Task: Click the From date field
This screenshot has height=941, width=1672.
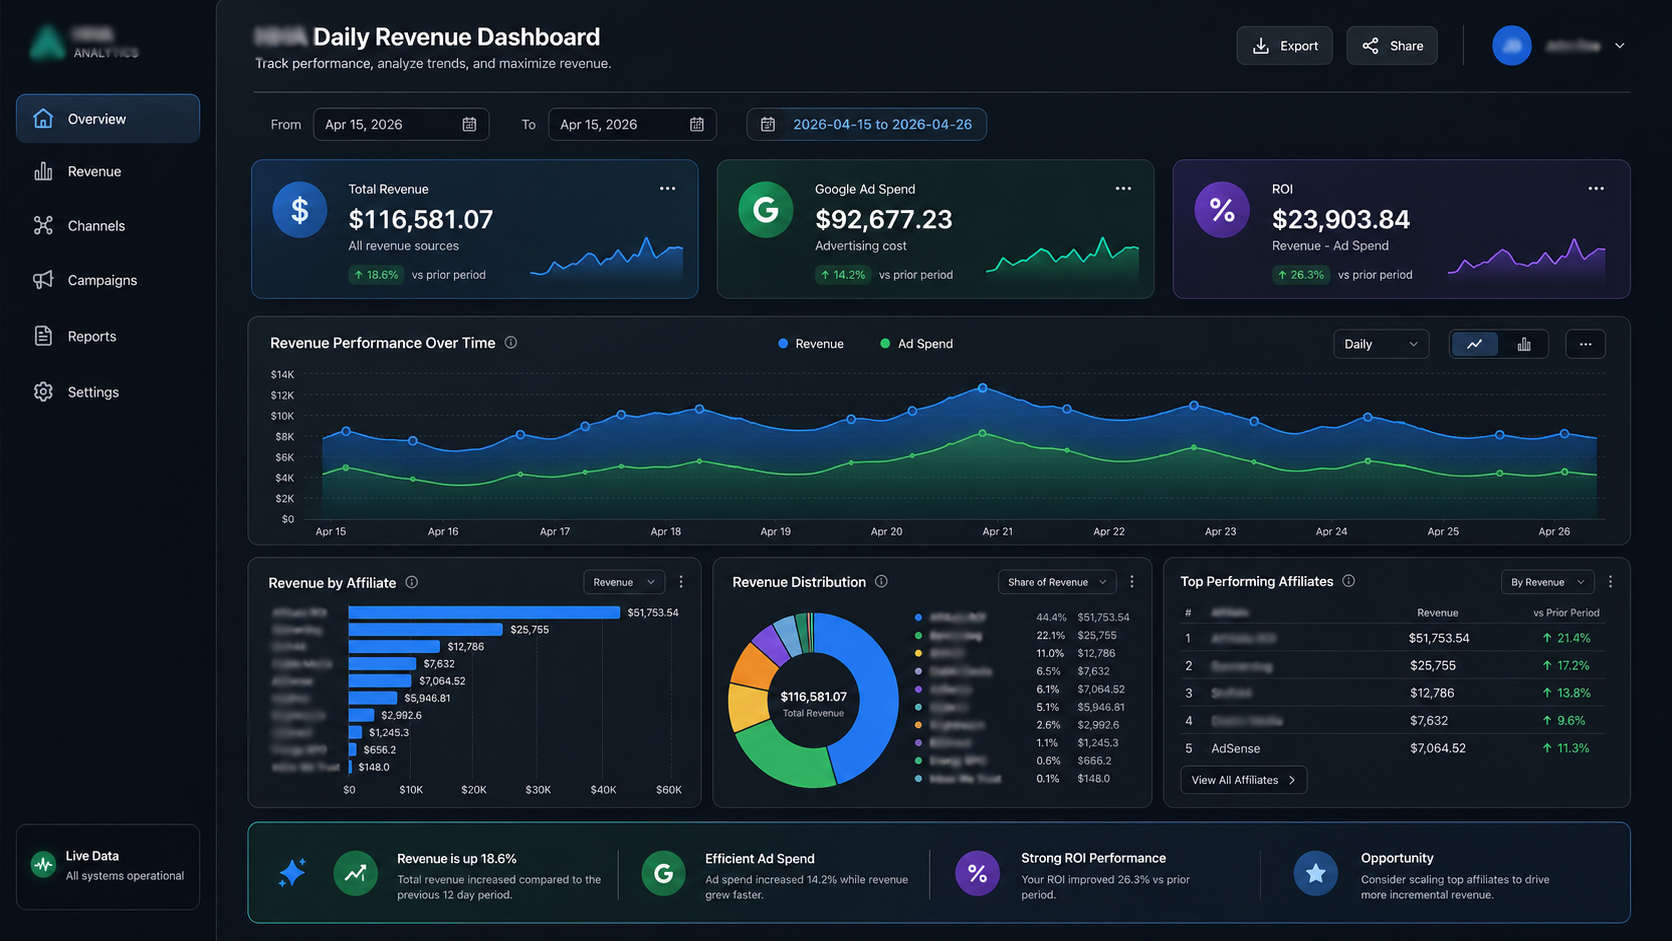Action: point(401,124)
